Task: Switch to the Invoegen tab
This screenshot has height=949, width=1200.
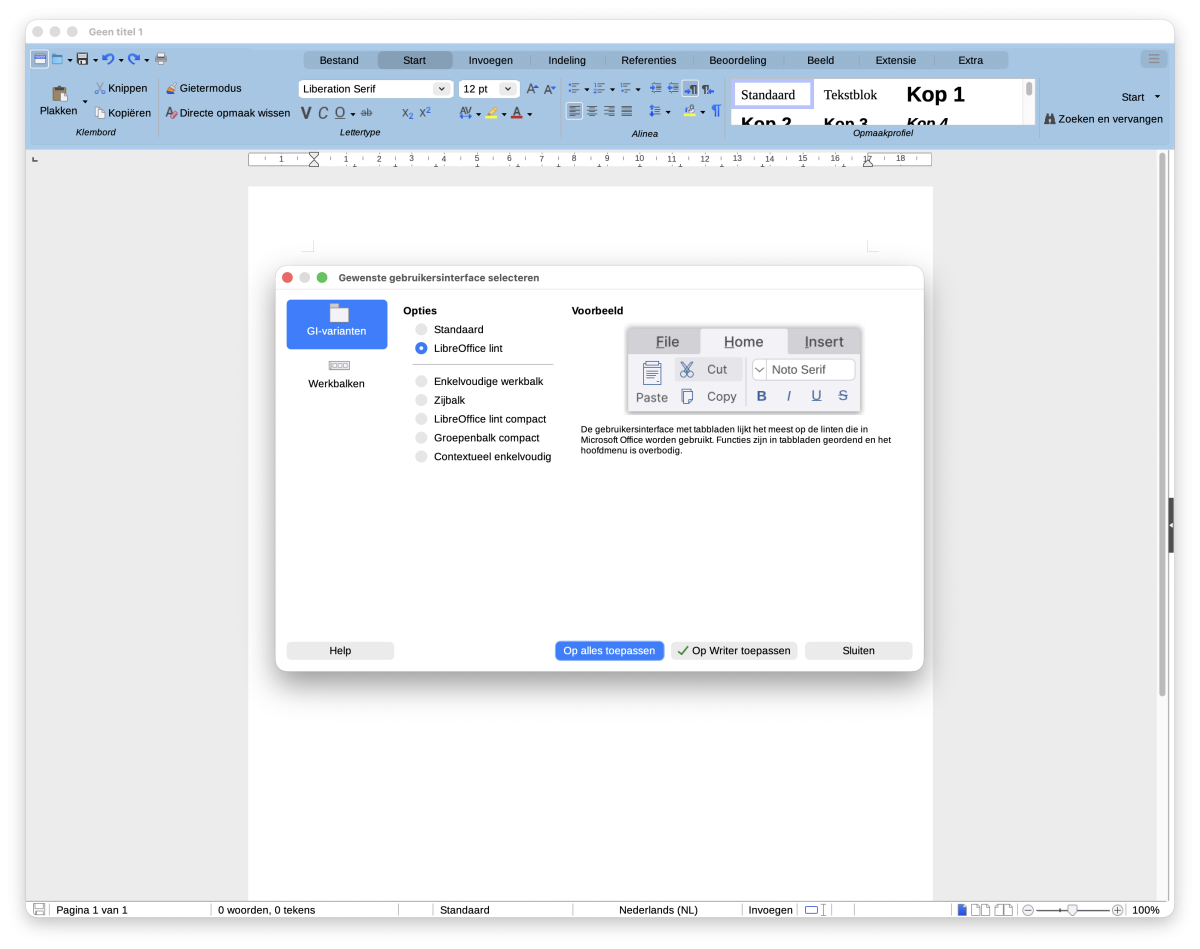Action: 491,60
